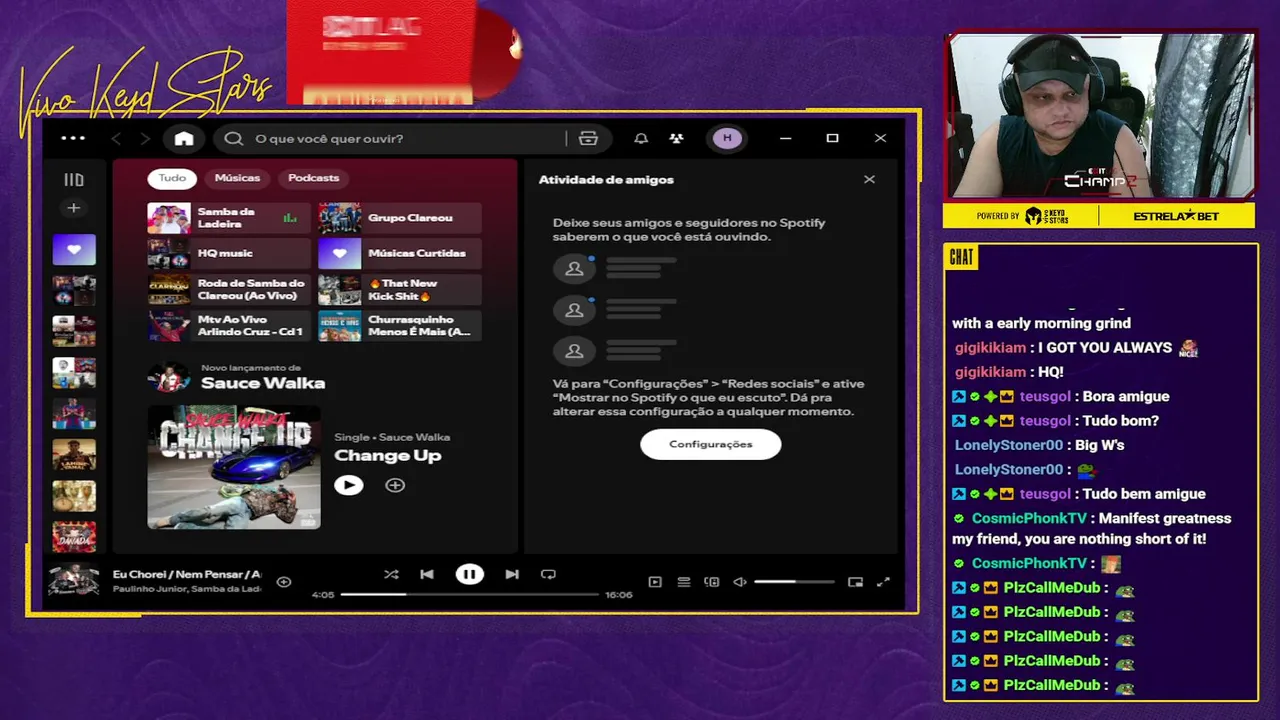1280x720 pixels.
Task: Open 'Músicas Curtidas' shortcut
Action: click(x=399, y=254)
